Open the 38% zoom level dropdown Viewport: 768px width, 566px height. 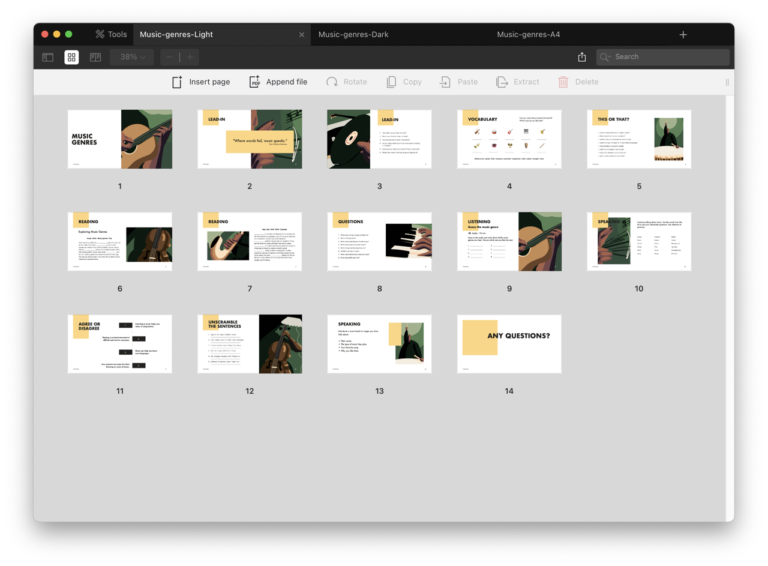[132, 58]
